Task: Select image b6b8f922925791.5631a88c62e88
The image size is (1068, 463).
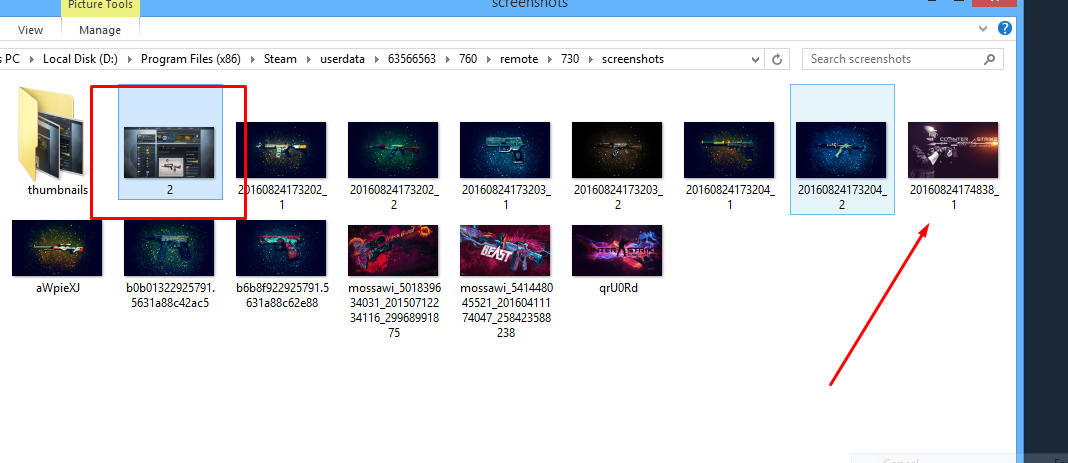Action: (x=281, y=248)
